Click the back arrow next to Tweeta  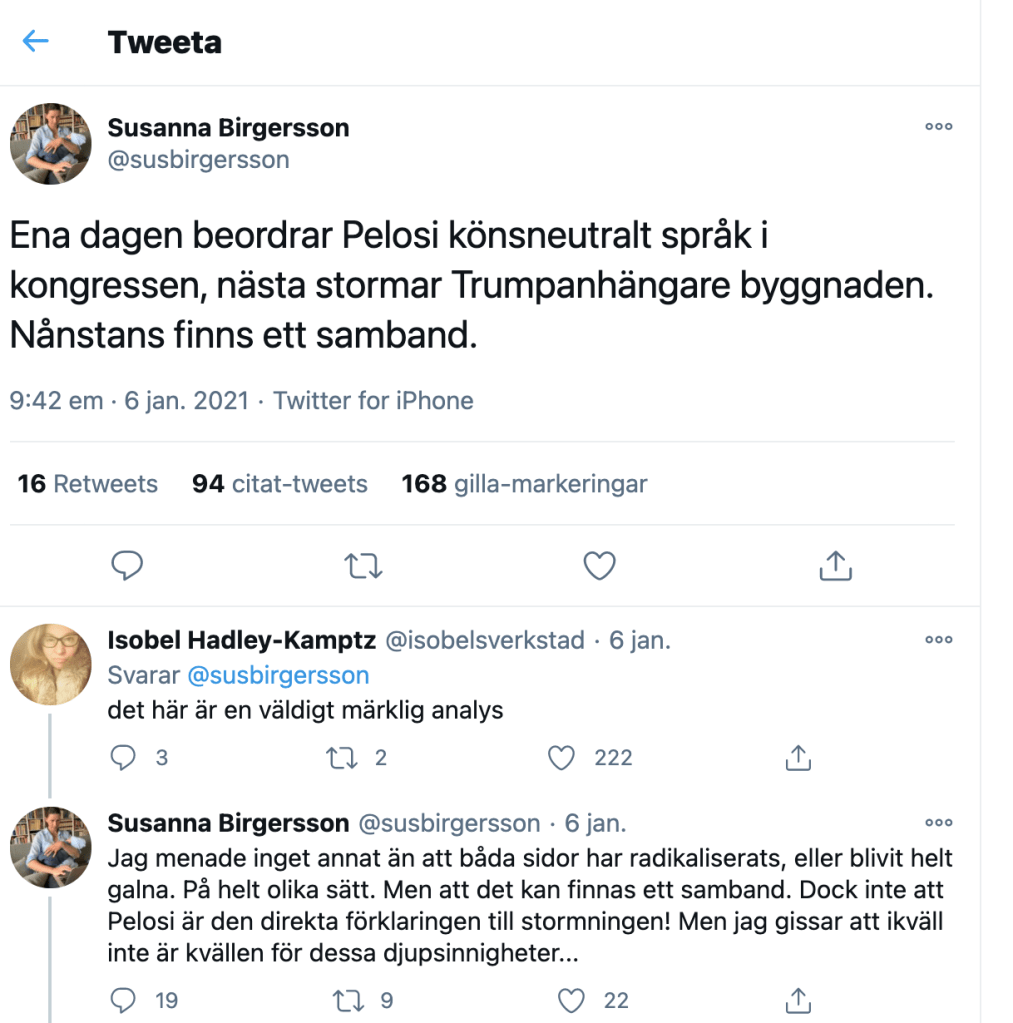[x=36, y=42]
